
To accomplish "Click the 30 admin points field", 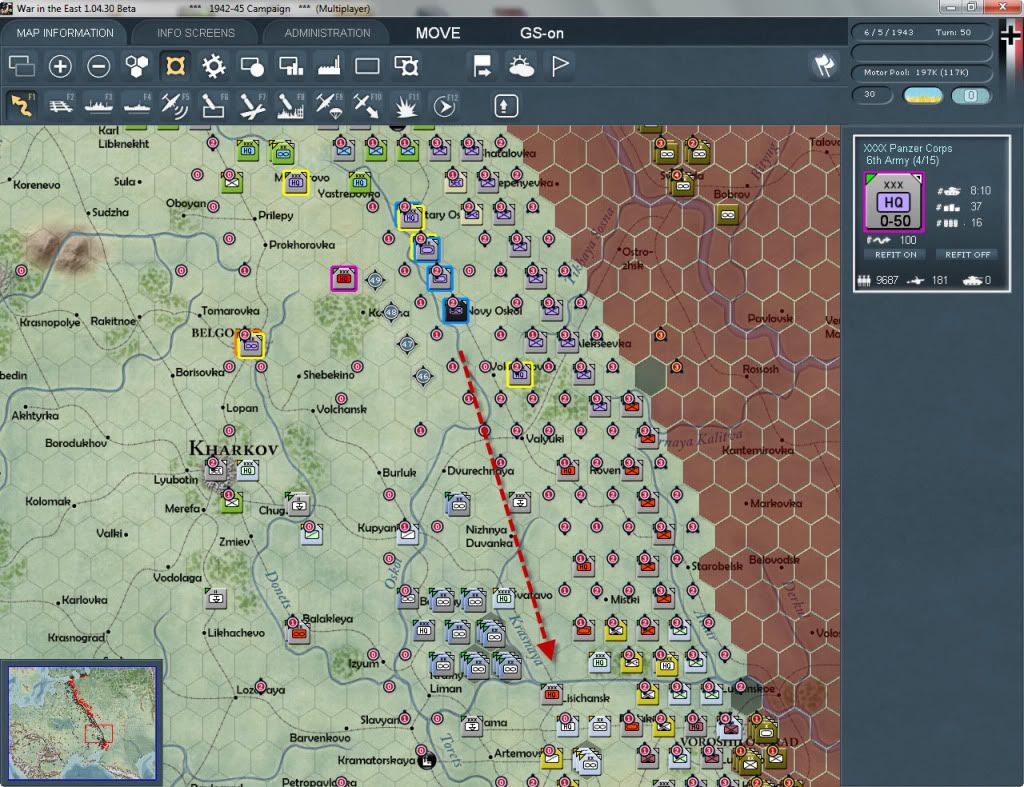I will pos(872,95).
